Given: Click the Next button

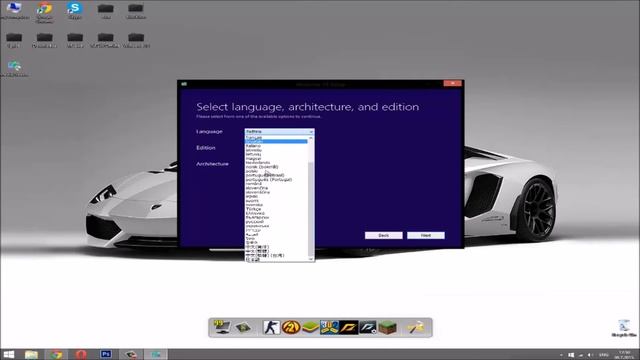Looking at the screenshot, I should [x=426, y=236].
